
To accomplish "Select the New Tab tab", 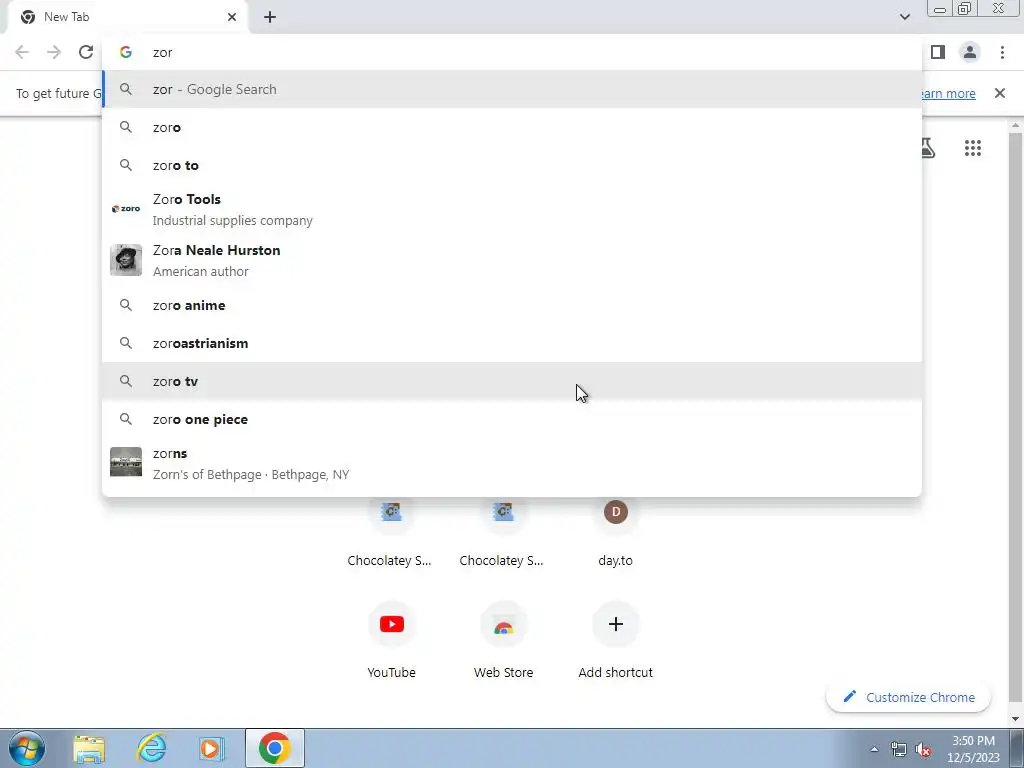I will tap(127, 17).
